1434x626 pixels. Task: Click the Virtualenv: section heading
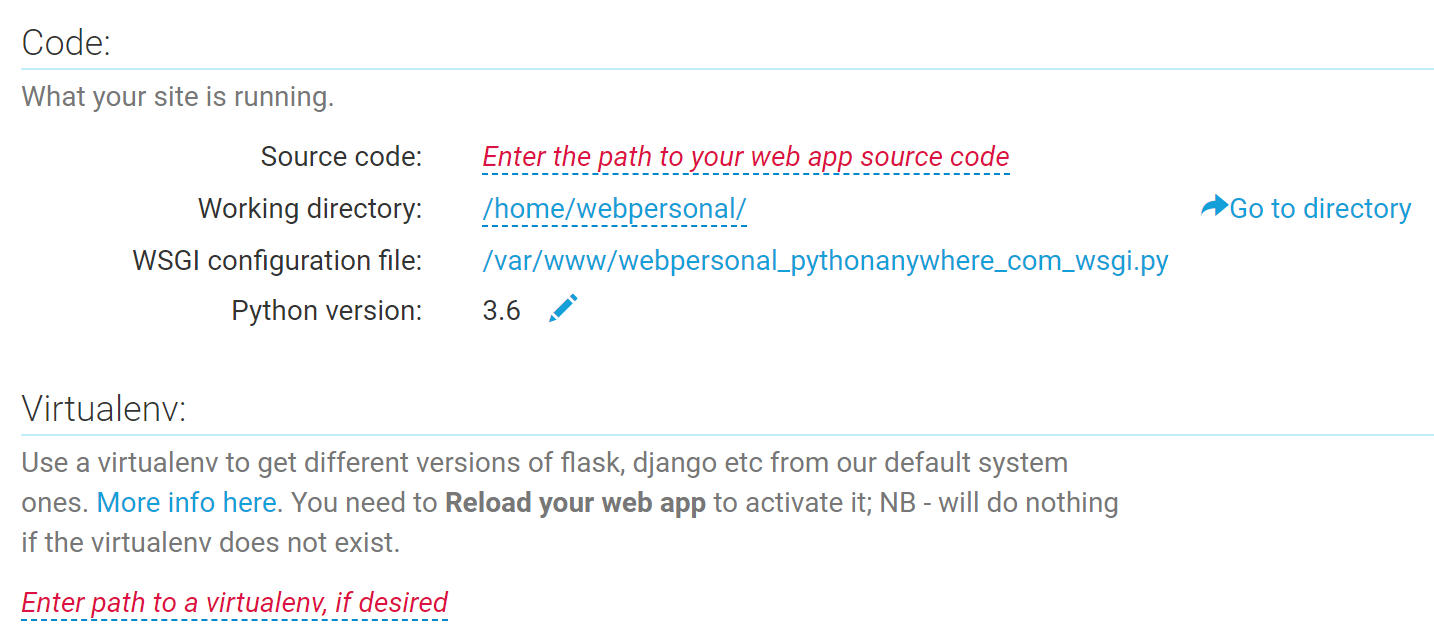point(105,408)
